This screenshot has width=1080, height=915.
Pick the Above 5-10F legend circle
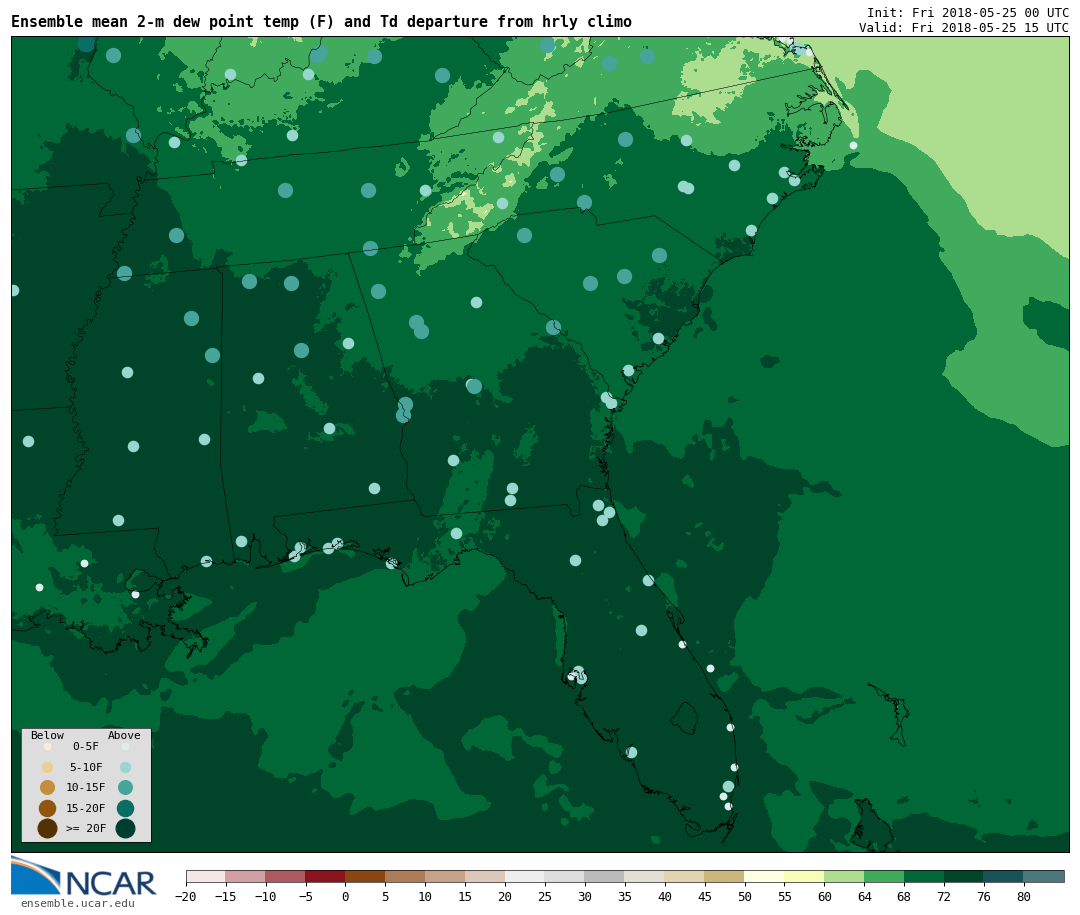pyautogui.click(x=125, y=768)
